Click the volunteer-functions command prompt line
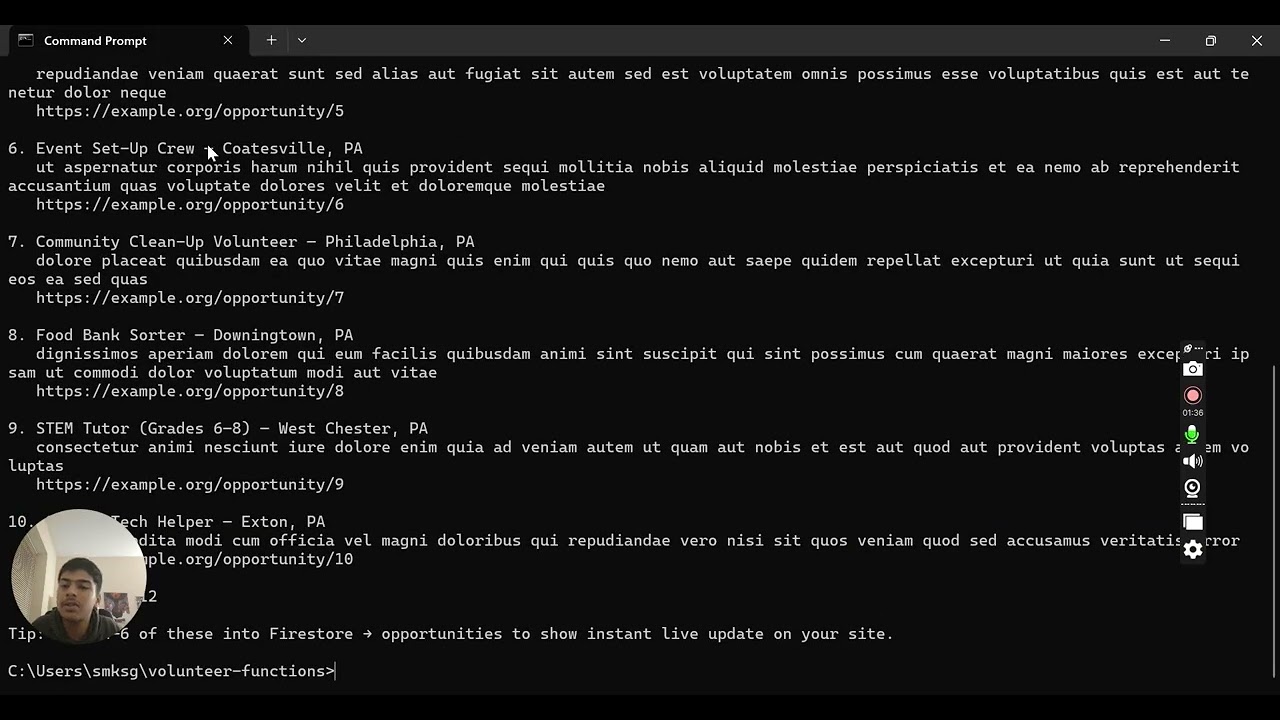This screenshot has height=720, width=1280. (171, 671)
